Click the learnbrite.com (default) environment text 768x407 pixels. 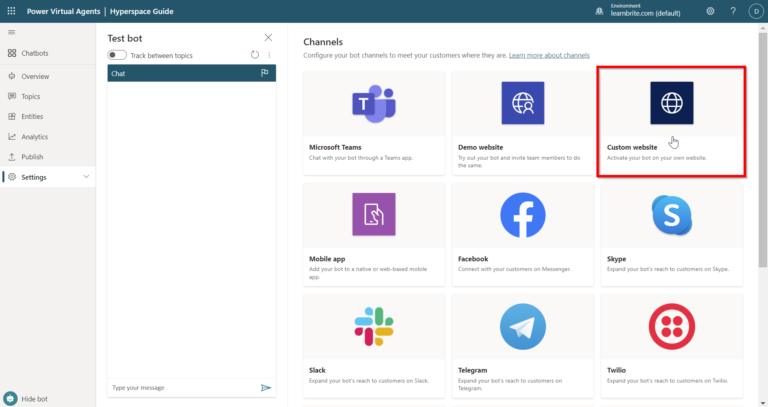(x=645, y=13)
